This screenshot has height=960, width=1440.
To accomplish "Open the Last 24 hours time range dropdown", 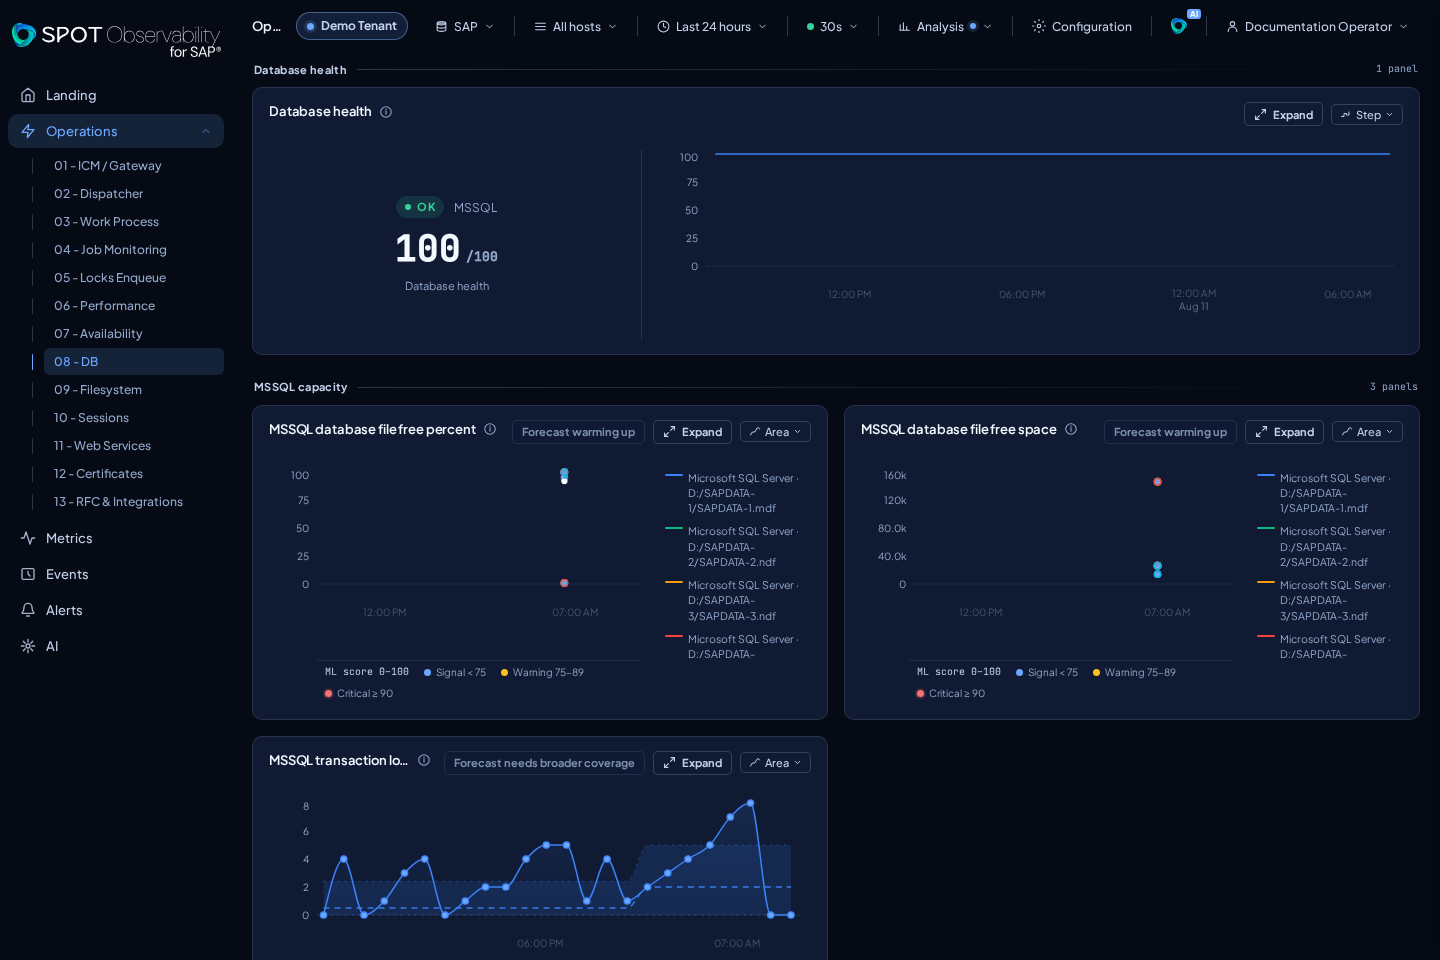I will (712, 26).
